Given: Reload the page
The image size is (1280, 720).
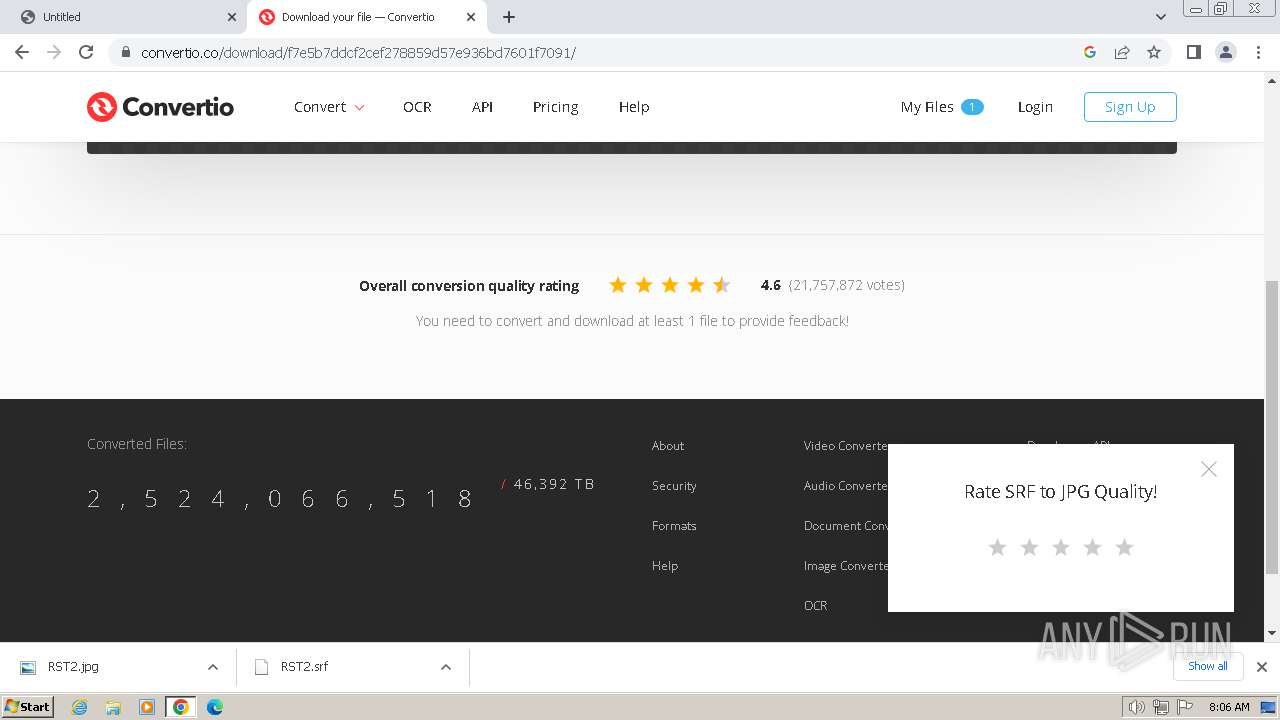Looking at the screenshot, I should (86, 52).
